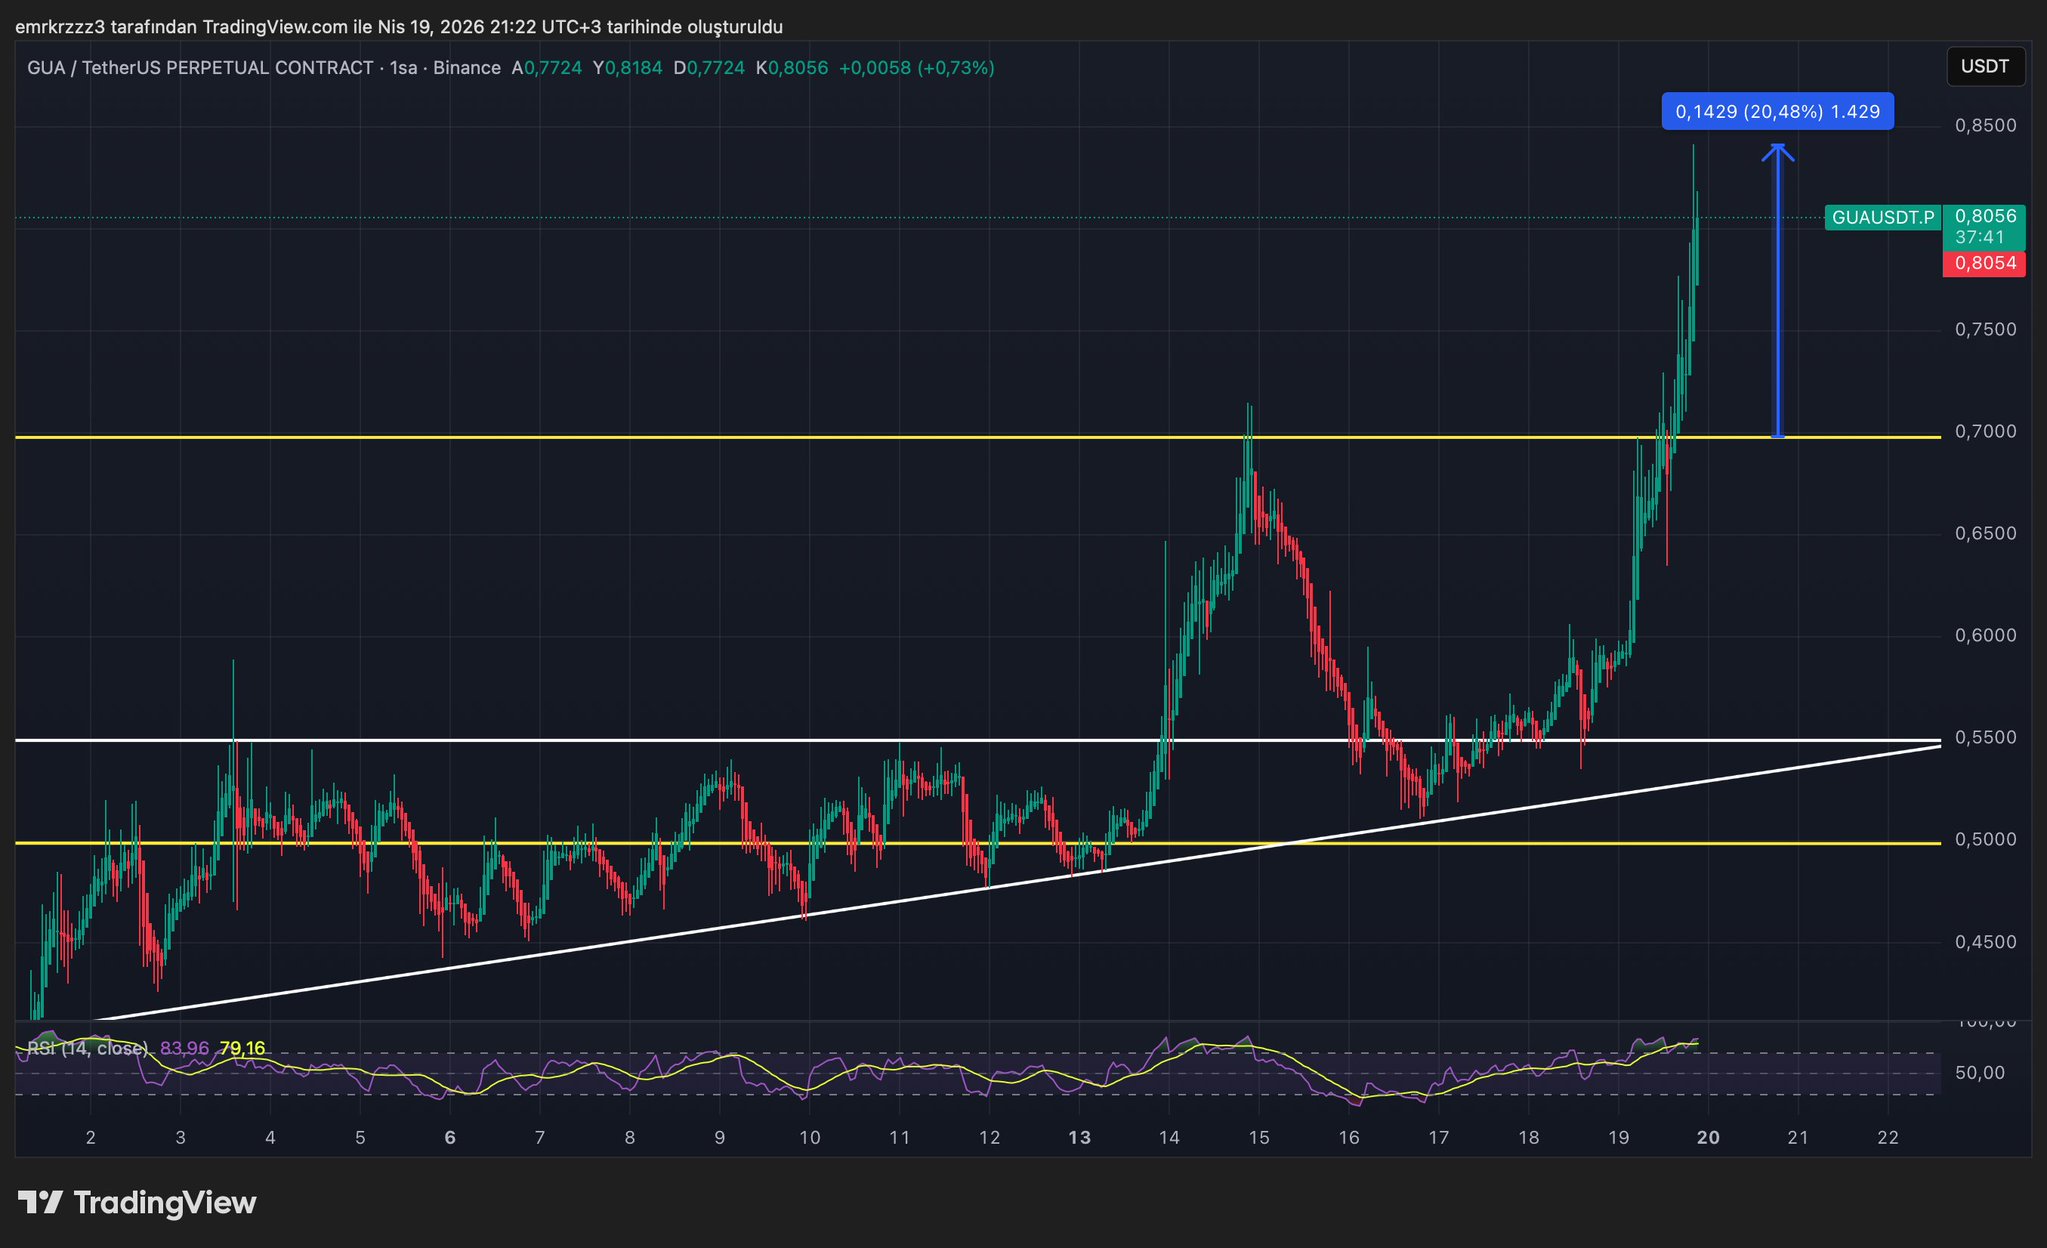Image resolution: width=2047 pixels, height=1248 pixels.
Task: Click the red 0,8054 price label
Action: click(1984, 264)
